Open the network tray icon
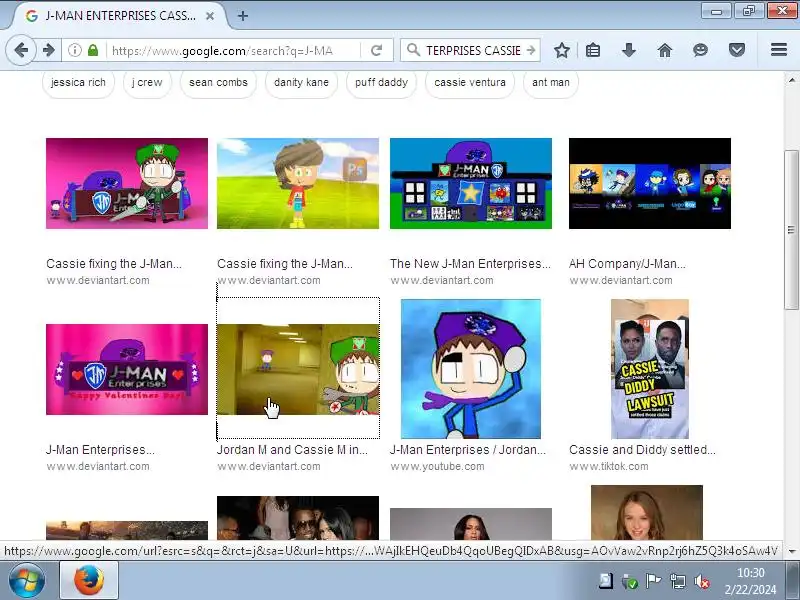The image size is (800, 600). tap(678, 581)
